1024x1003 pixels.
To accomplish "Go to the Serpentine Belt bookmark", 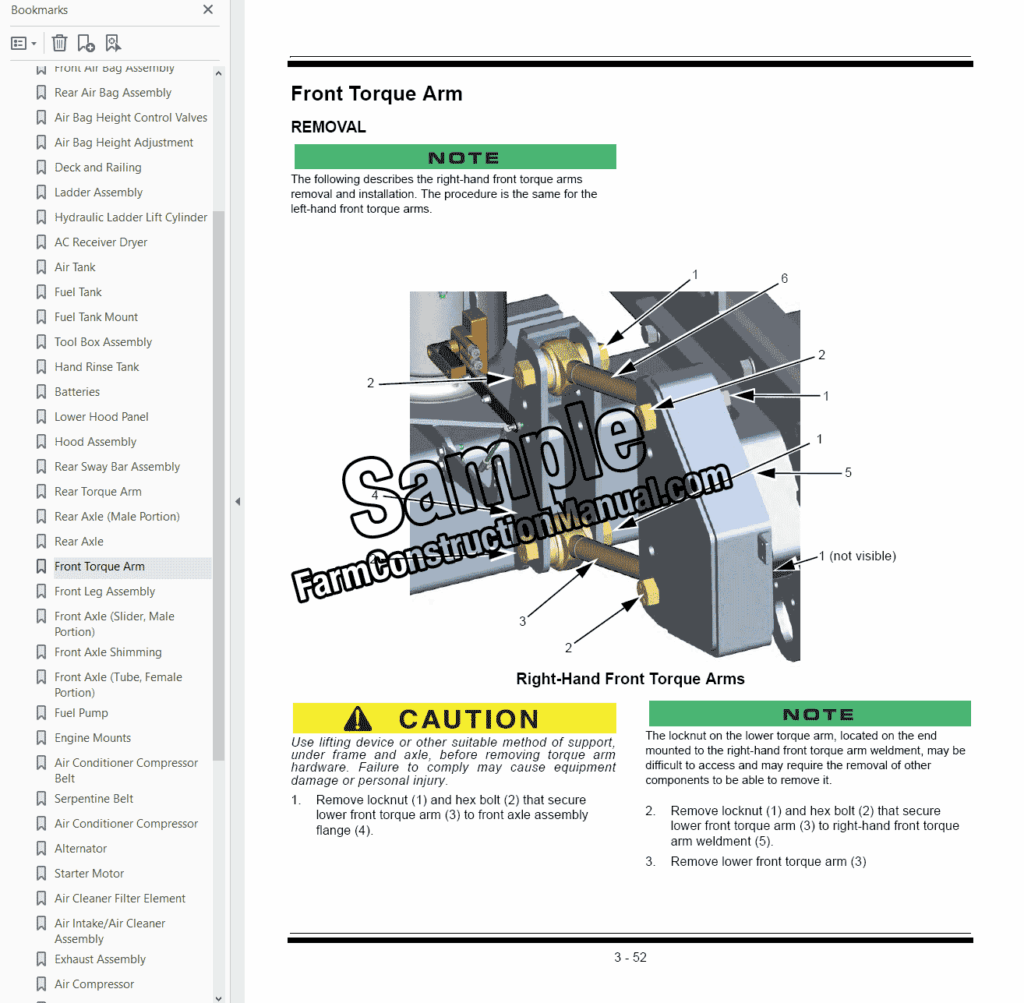I will [93, 799].
